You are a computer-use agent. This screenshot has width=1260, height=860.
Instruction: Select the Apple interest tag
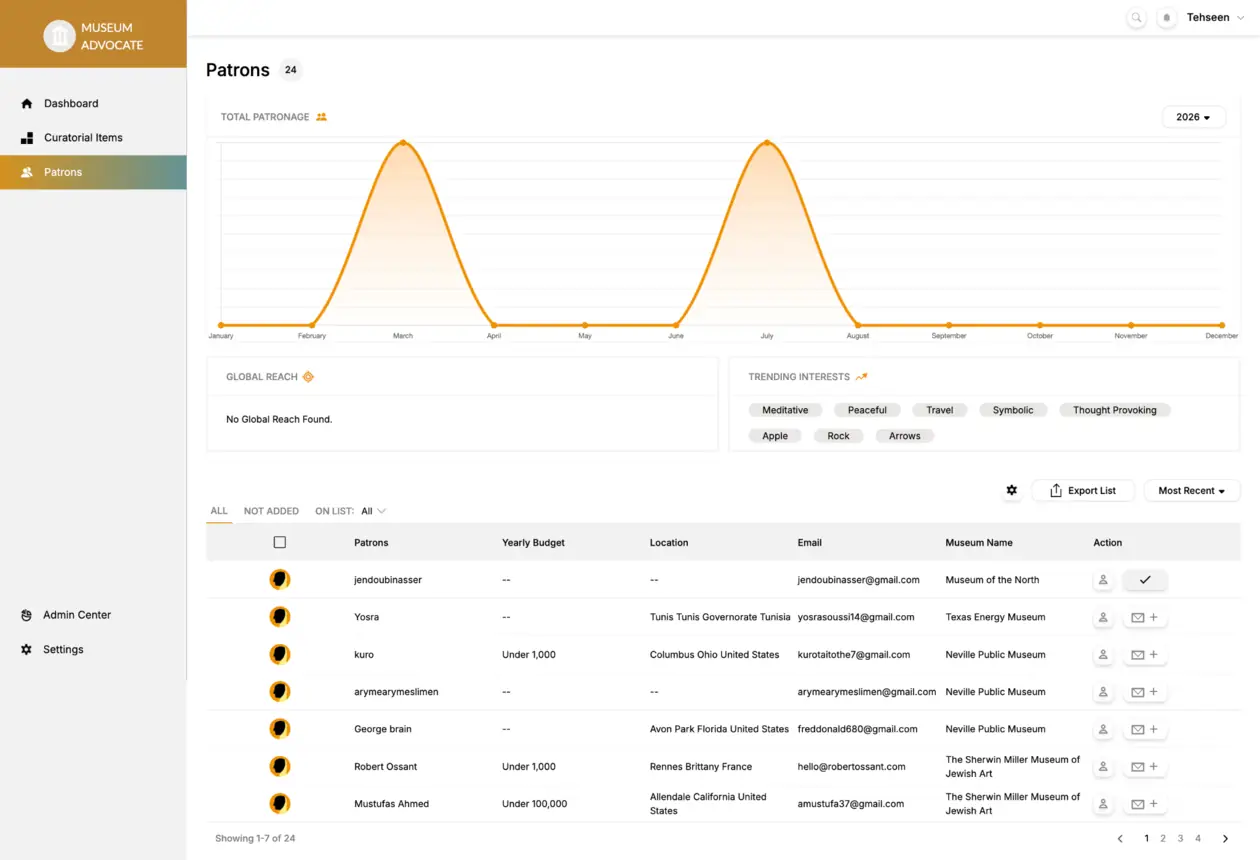point(775,436)
